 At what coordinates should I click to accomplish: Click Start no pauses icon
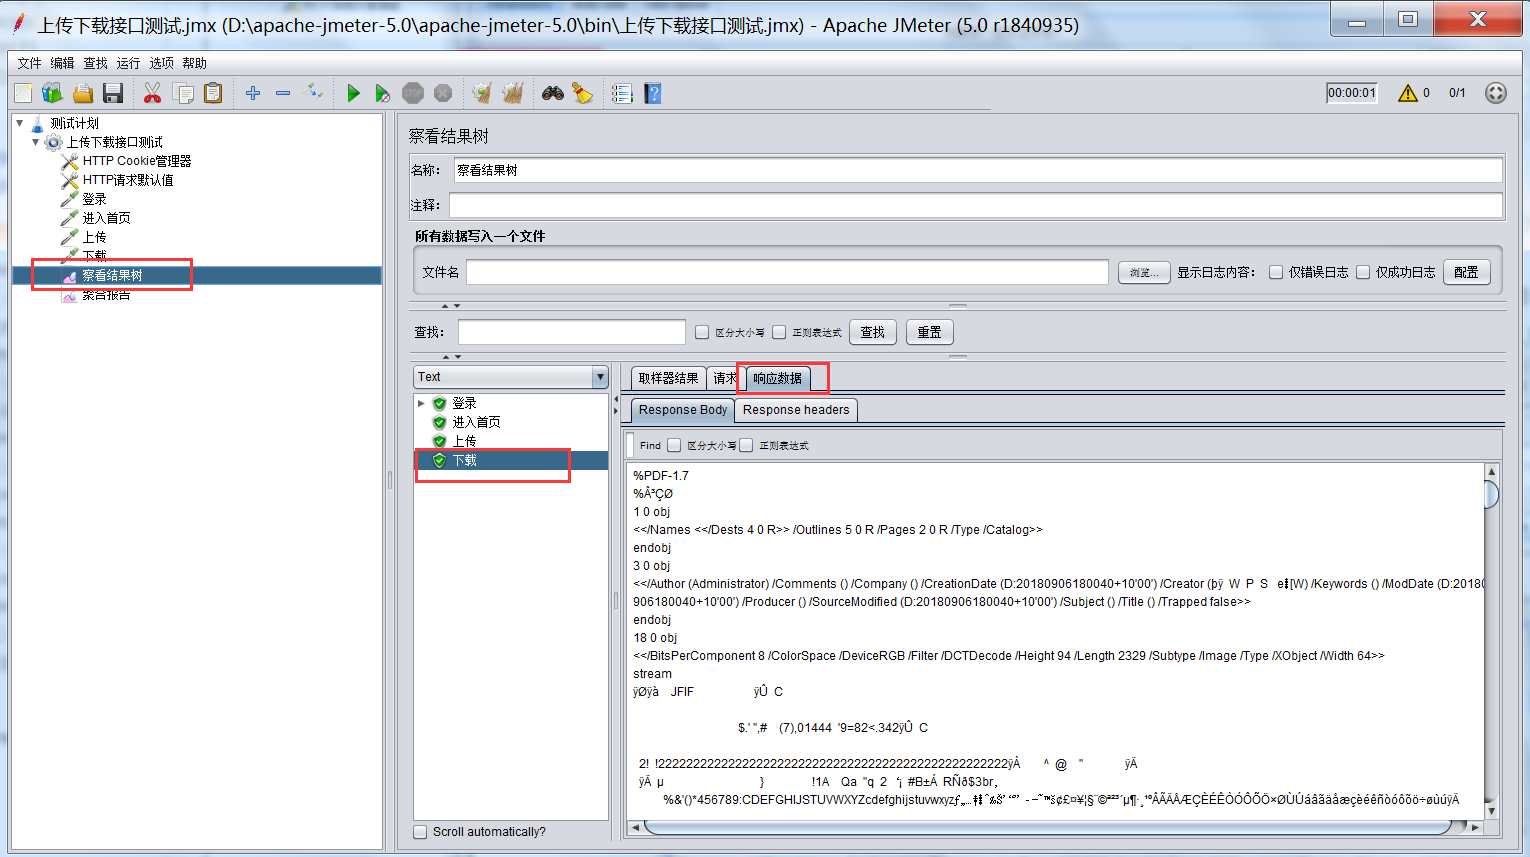382,93
